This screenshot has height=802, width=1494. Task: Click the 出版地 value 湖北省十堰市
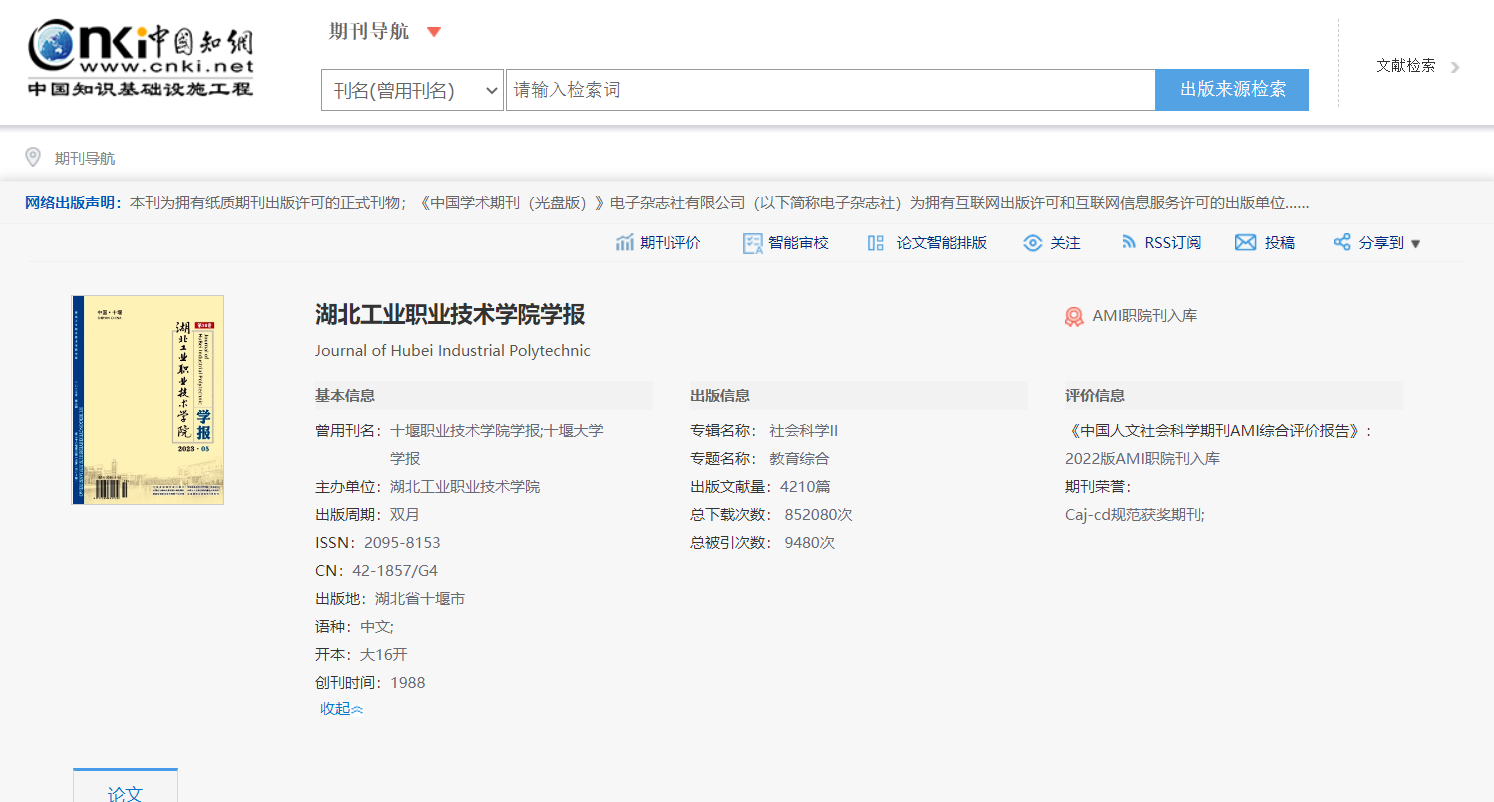coord(420,599)
